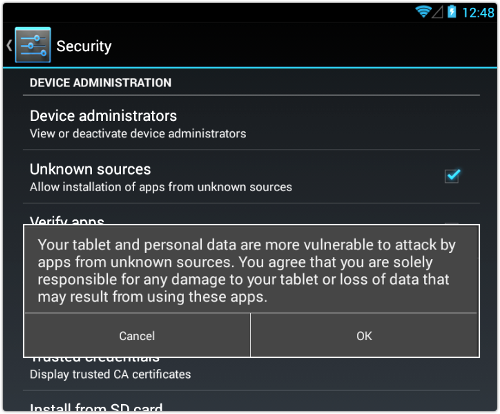Tap the Device Administration section header
This screenshot has width=500, height=414.
(100, 83)
